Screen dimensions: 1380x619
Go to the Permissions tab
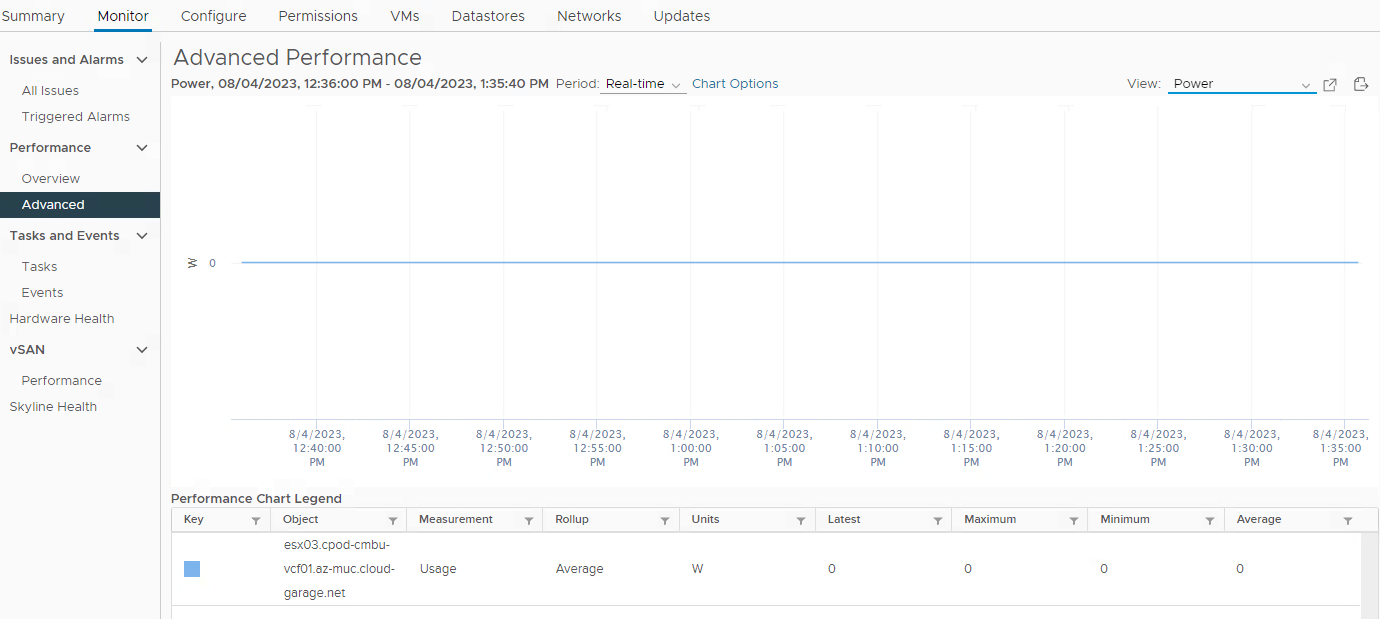318,16
